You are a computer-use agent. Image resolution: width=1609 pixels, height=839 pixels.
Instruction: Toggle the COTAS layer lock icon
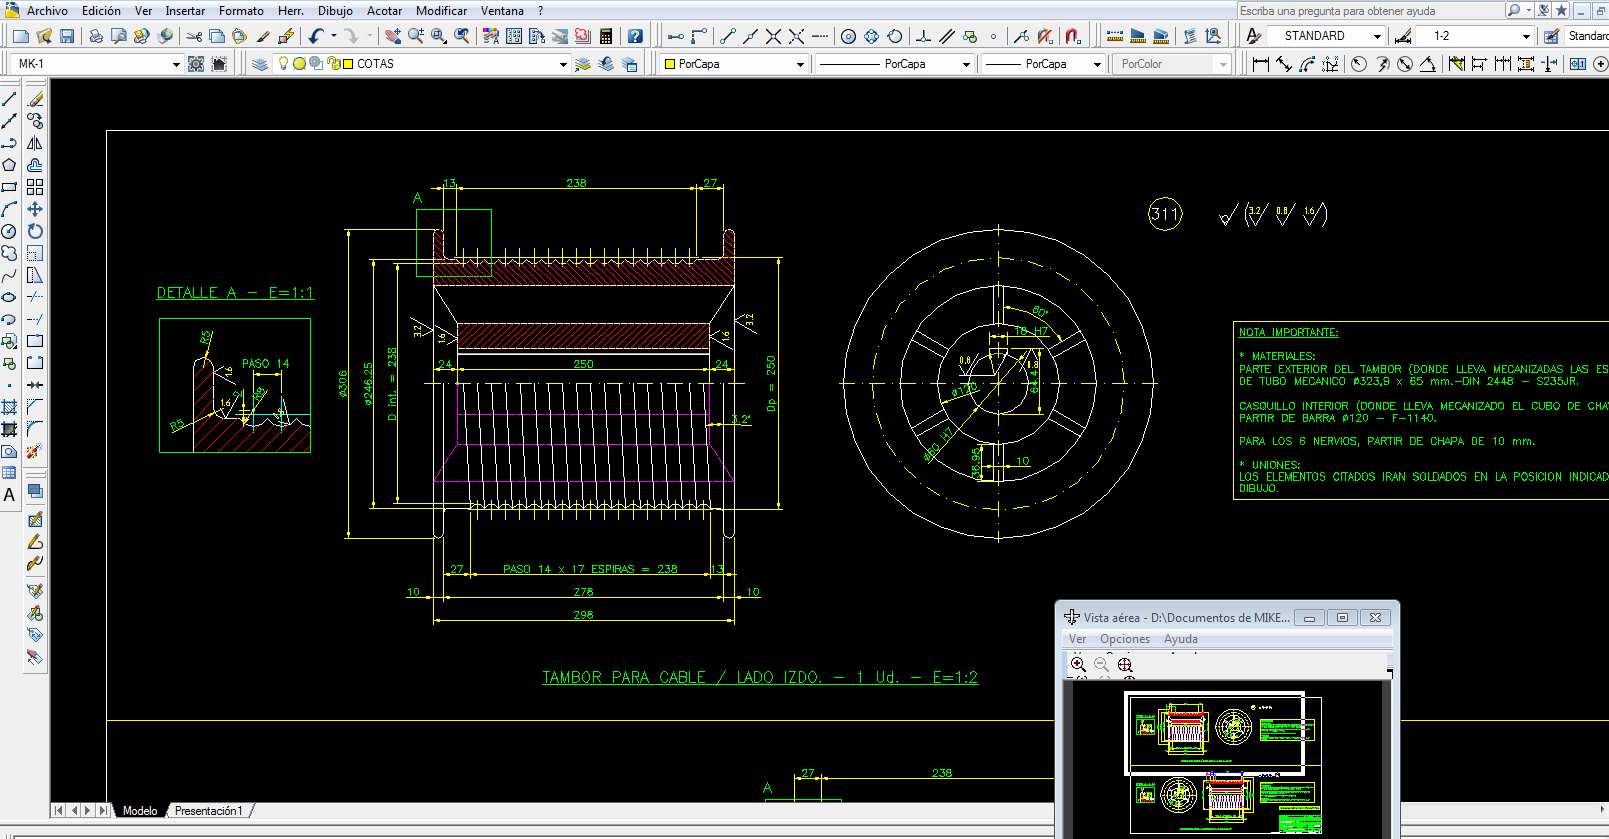[x=334, y=63]
